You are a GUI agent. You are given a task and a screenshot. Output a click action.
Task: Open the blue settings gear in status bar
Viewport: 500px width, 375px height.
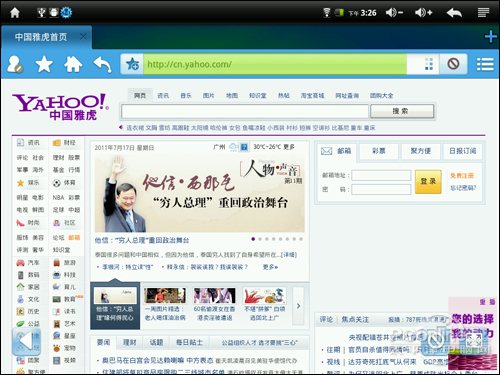[66, 13]
